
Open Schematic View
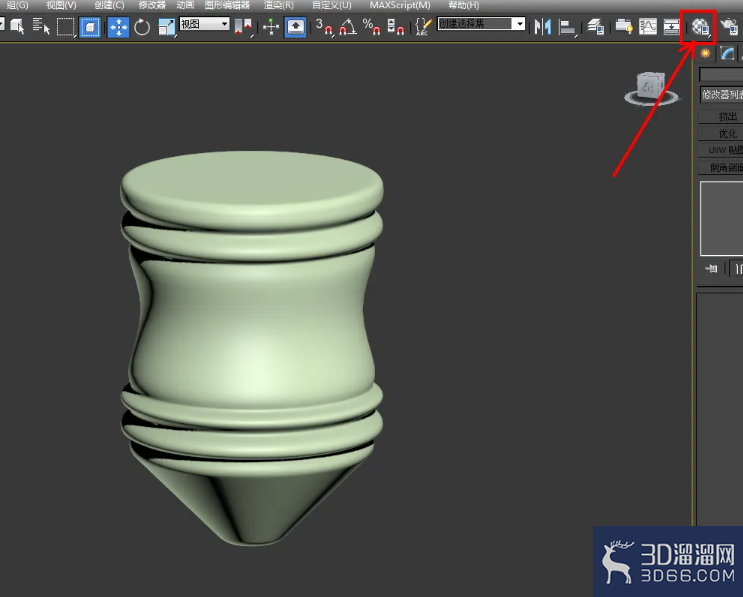(x=671, y=27)
